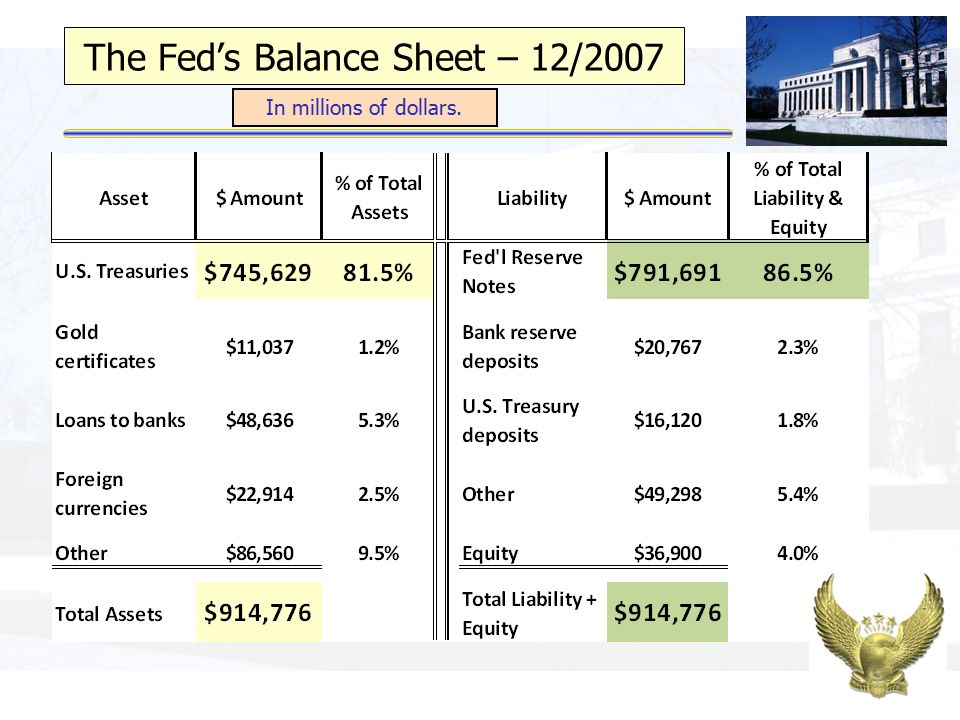960x720 pixels.
Task: Click the Asset column header
Action: pos(124,197)
